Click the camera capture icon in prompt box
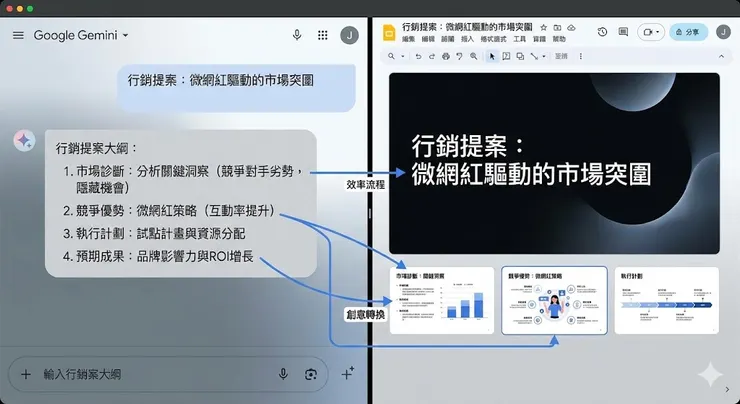740x404 pixels. click(x=311, y=375)
